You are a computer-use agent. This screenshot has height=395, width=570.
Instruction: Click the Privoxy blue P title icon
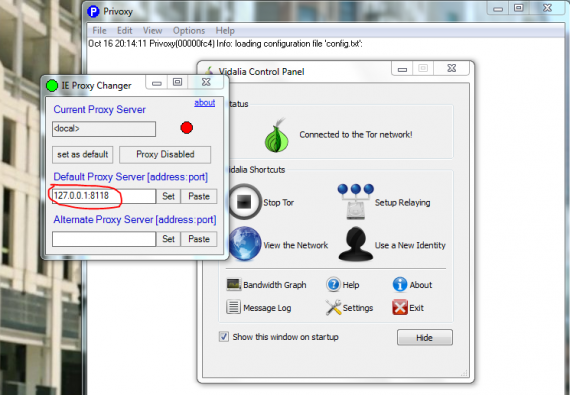tap(93, 11)
